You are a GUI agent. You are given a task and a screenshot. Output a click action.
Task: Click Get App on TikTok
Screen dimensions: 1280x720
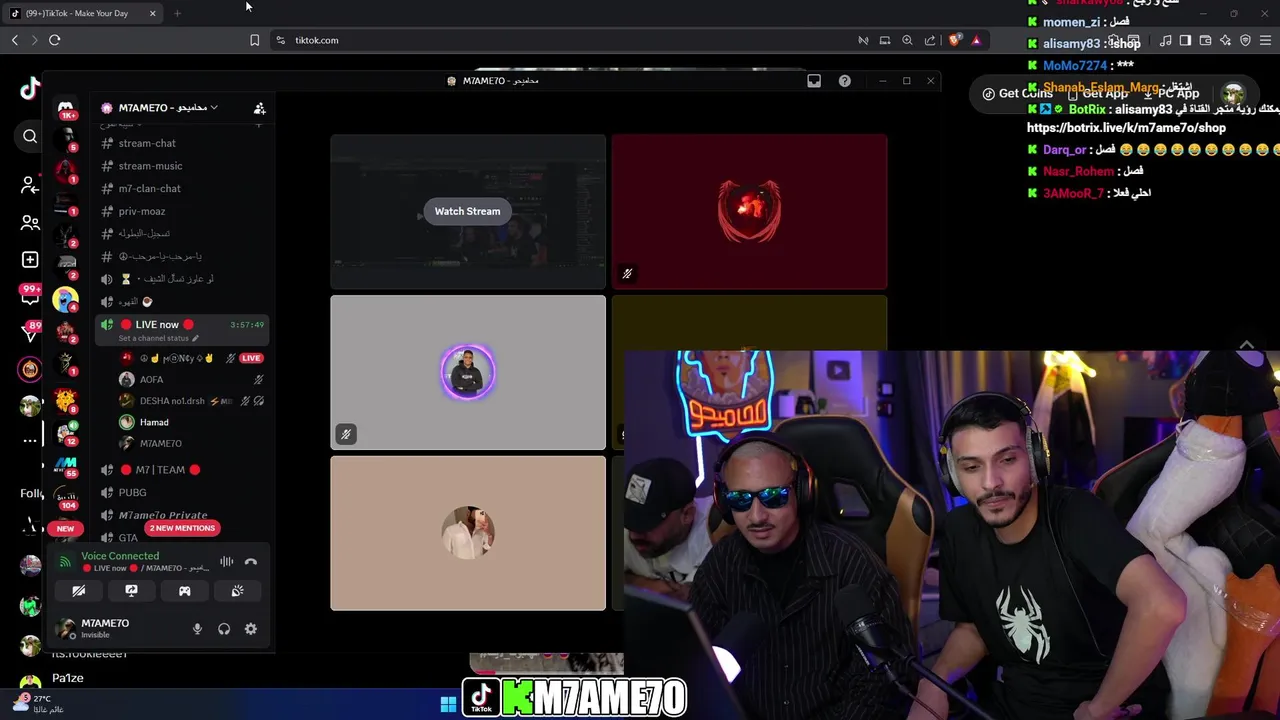point(1097,93)
